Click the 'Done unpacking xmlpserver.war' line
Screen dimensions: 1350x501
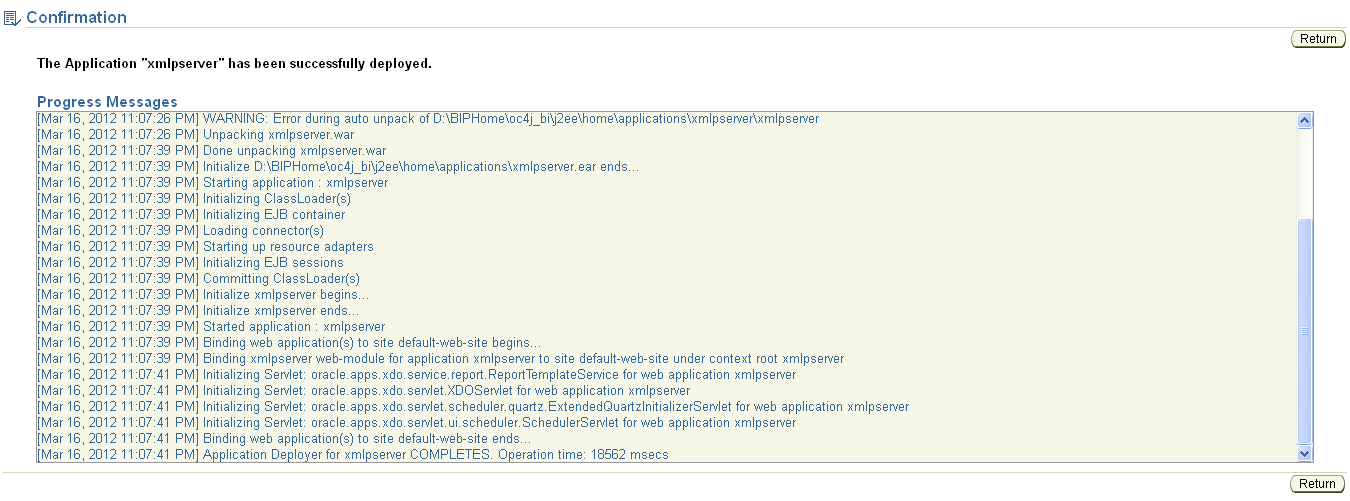(211, 151)
